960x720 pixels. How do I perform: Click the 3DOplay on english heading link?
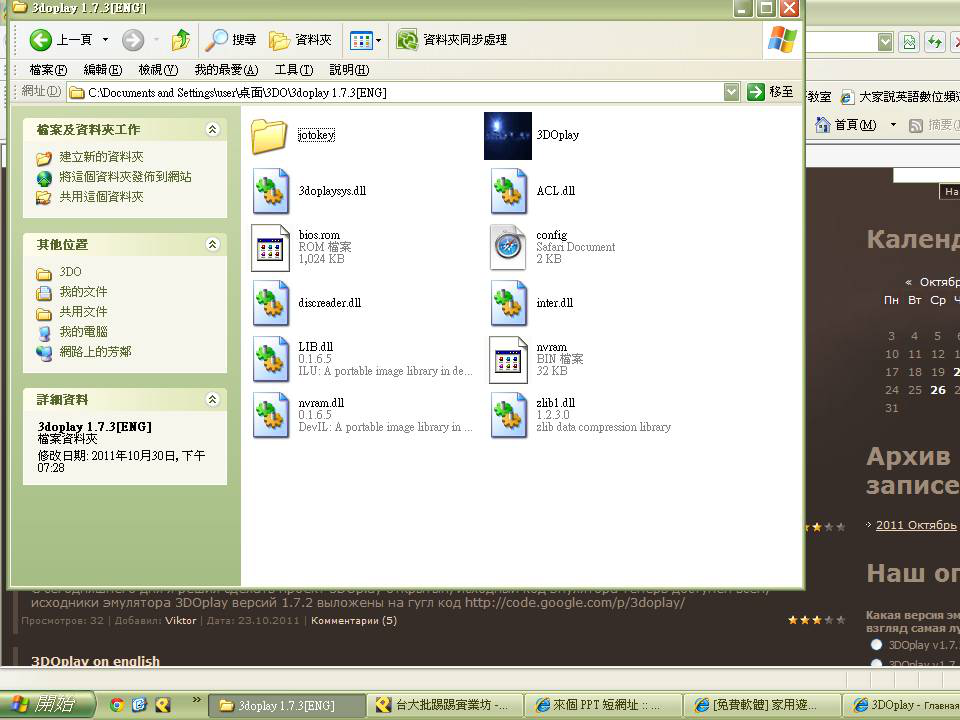pos(96,661)
